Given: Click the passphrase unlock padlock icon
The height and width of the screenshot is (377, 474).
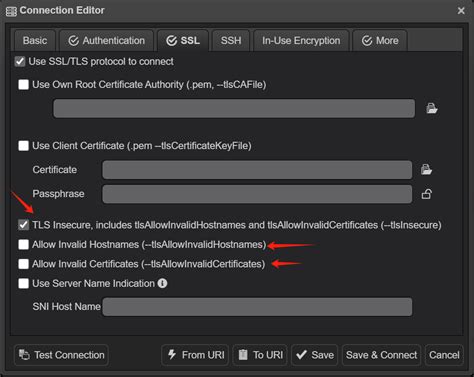Looking at the screenshot, I should [427, 194].
